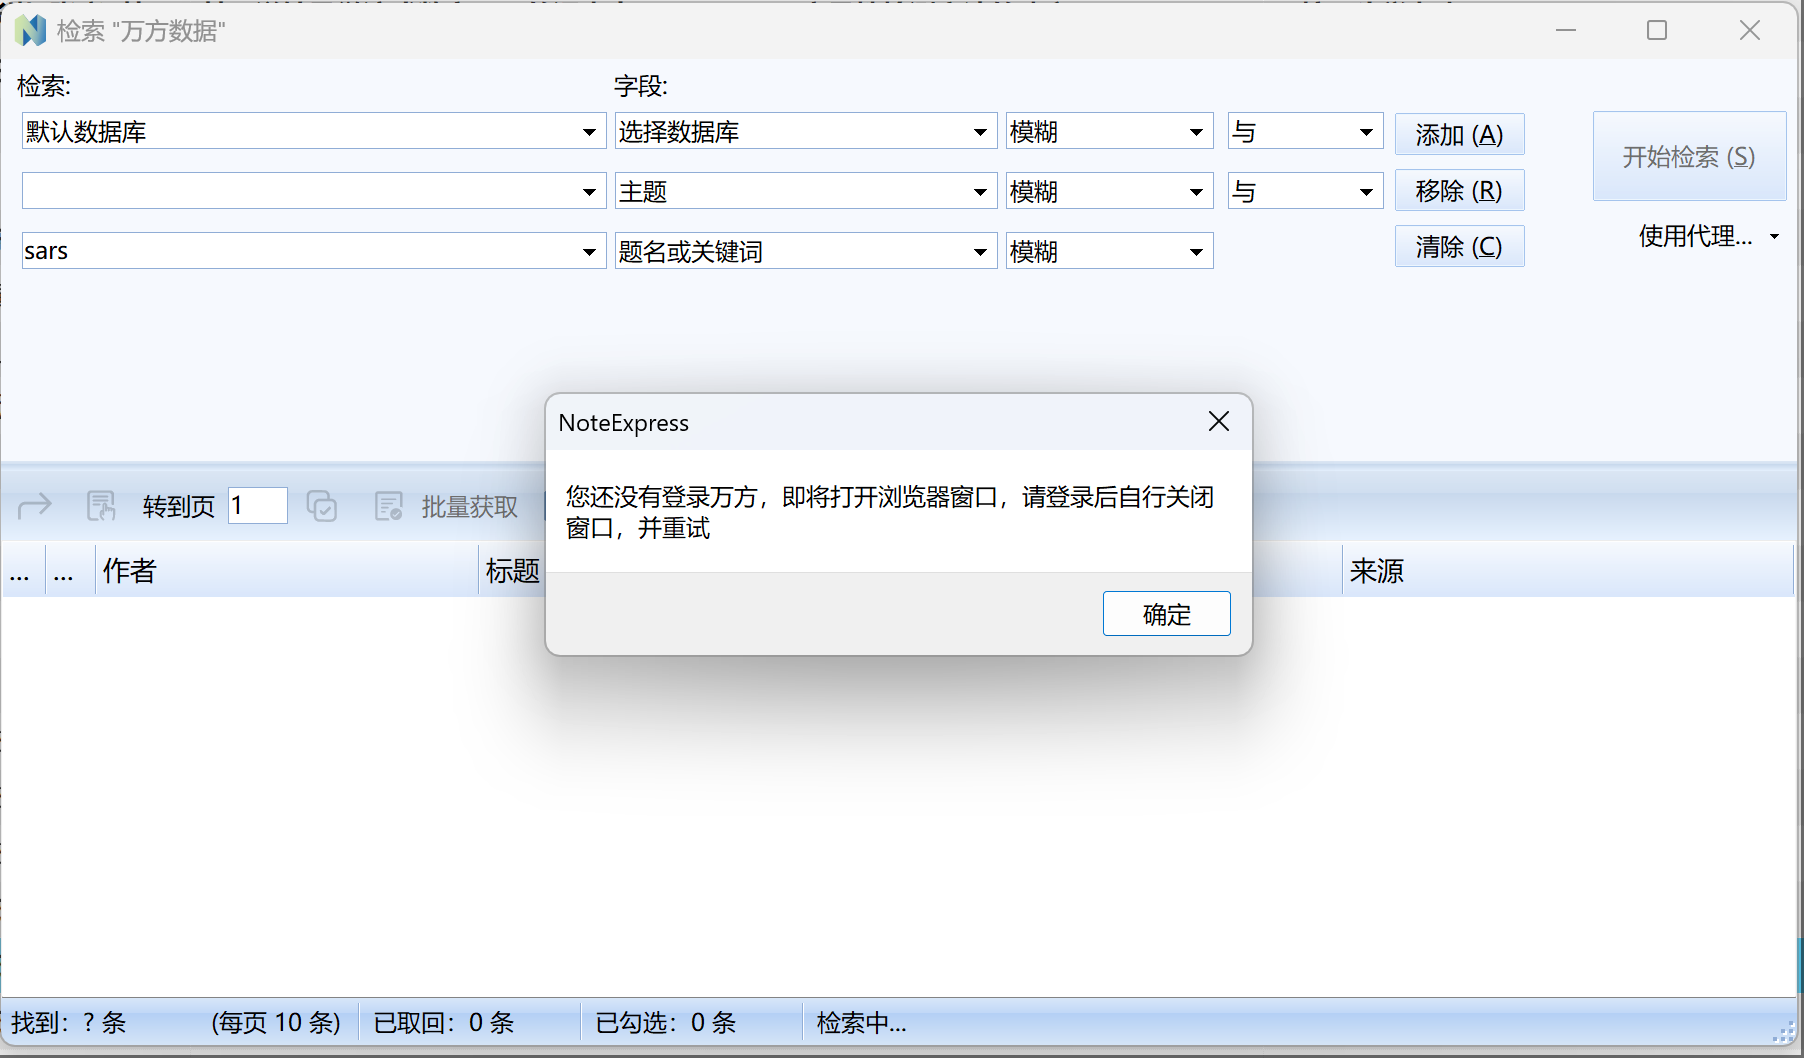Click the 移除 (R) button
This screenshot has height=1058, width=1804.
[x=1459, y=190]
